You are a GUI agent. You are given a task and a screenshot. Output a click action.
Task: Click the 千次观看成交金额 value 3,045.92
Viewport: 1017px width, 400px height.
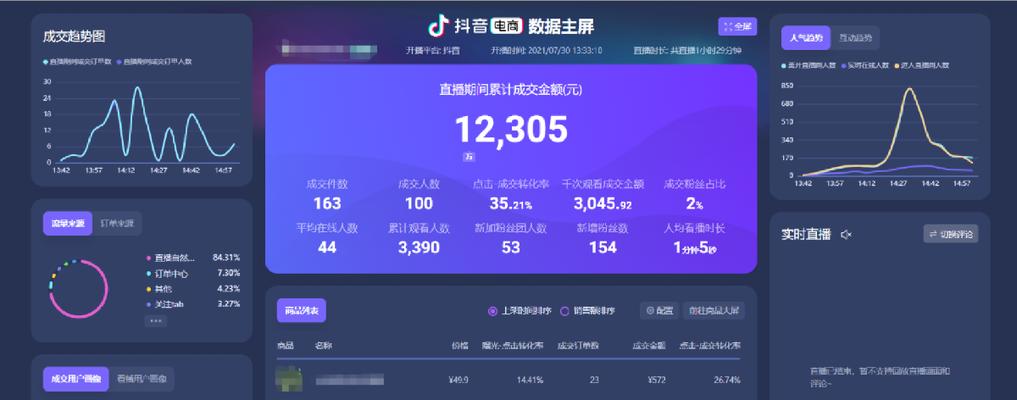pos(603,204)
